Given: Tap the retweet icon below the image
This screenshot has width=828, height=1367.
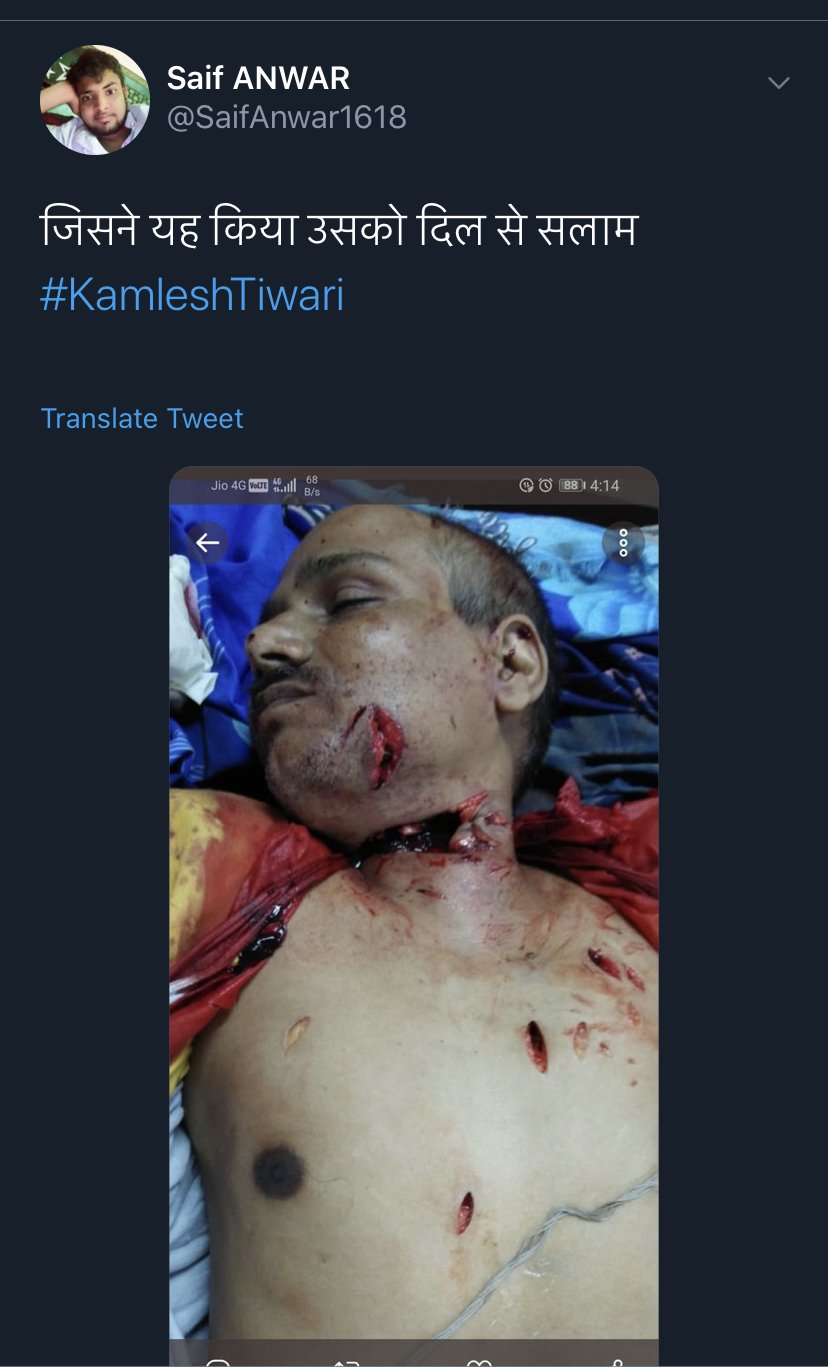Looking at the screenshot, I should [x=346, y=1360].
